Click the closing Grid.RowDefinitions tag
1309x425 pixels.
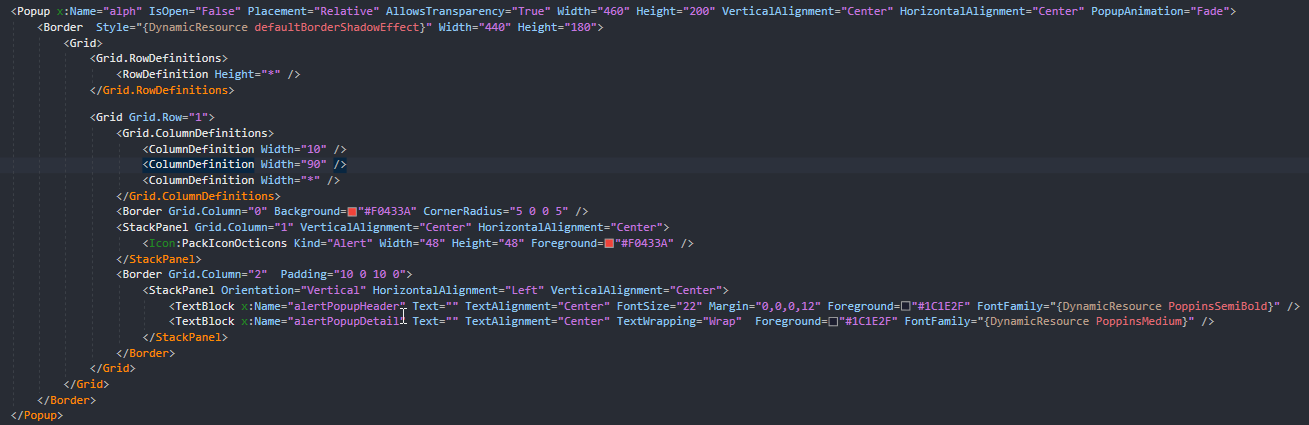pyautogui.click(x=163, y=91)
